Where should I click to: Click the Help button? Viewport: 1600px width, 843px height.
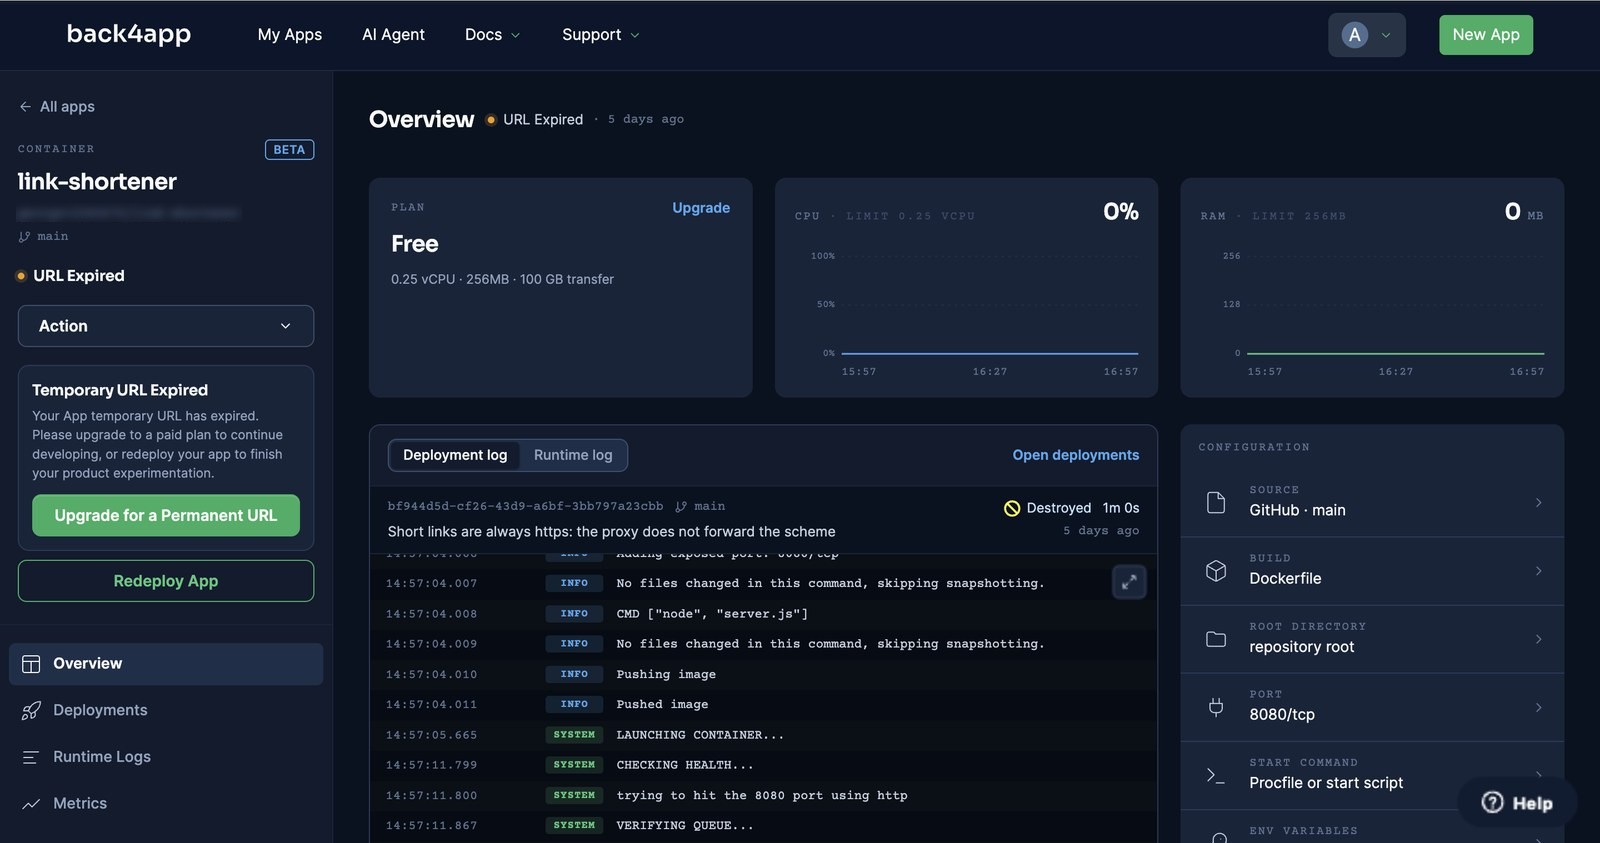[x=1518, y=802]
